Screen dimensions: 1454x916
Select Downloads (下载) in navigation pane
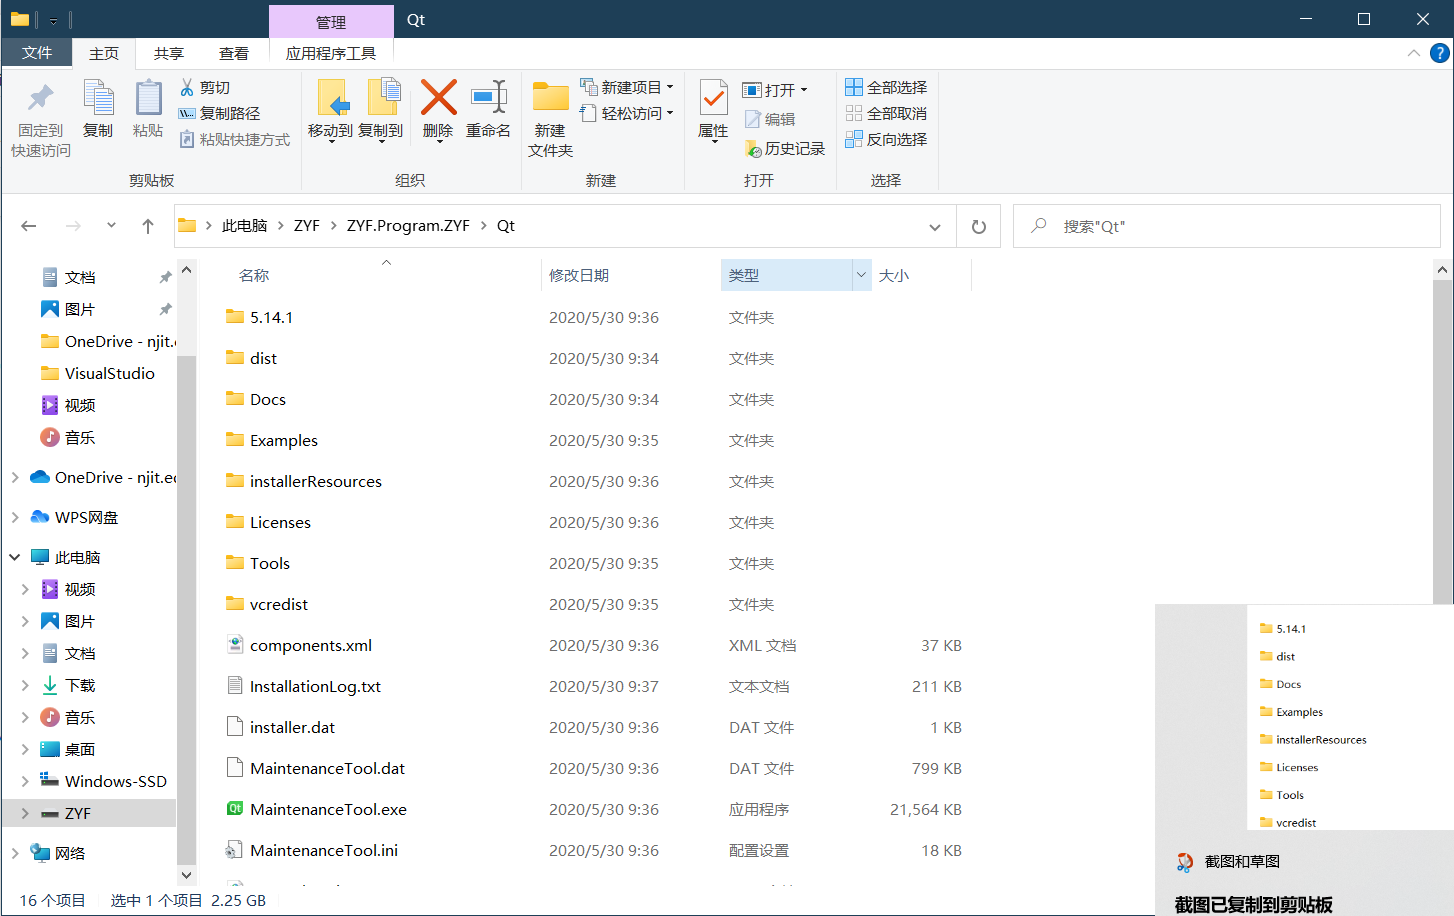68,685
